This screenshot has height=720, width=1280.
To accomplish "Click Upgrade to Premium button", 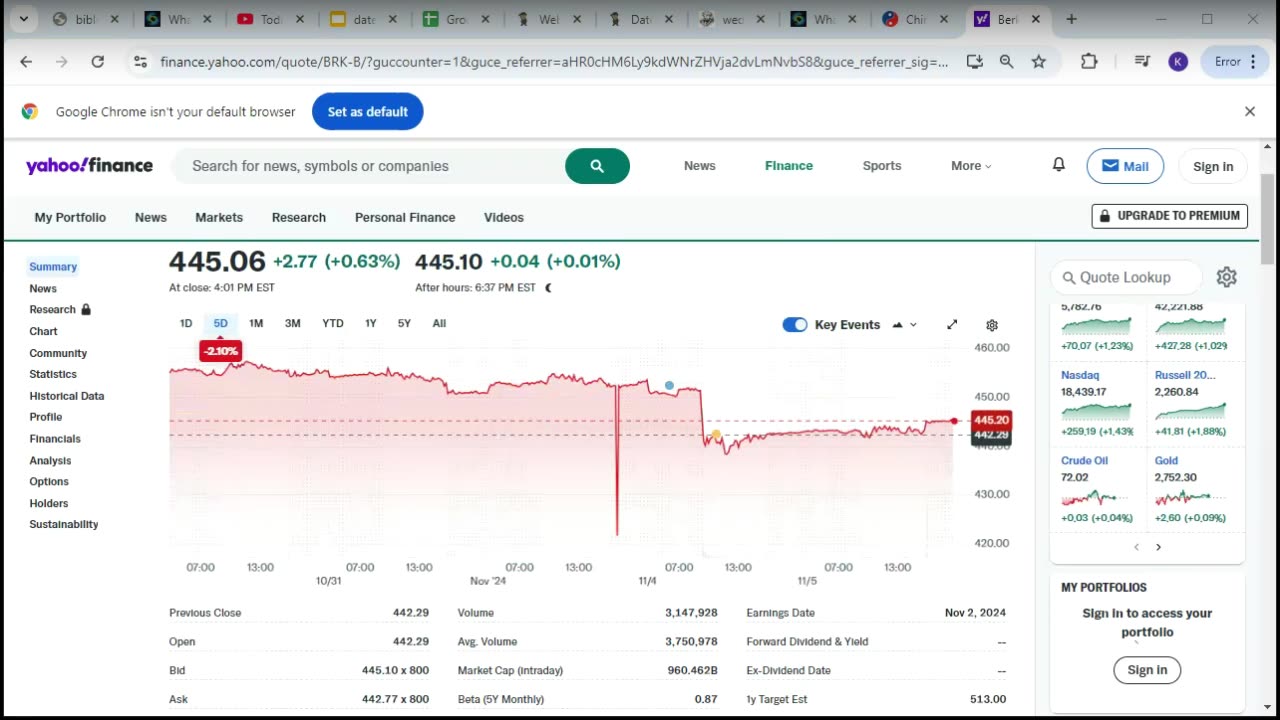I will click(x=1170, y=215).
